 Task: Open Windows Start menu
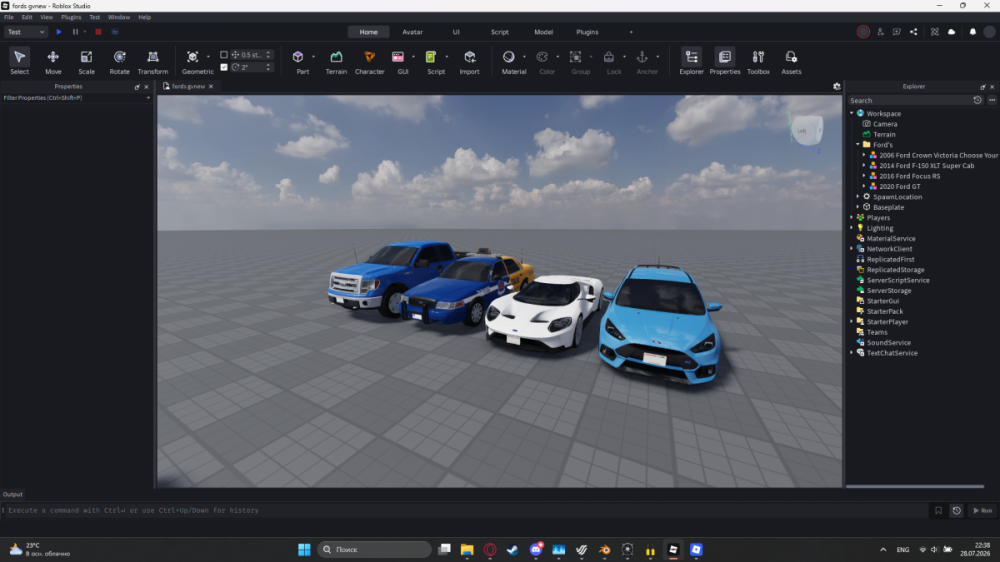(x=304, y=549)
